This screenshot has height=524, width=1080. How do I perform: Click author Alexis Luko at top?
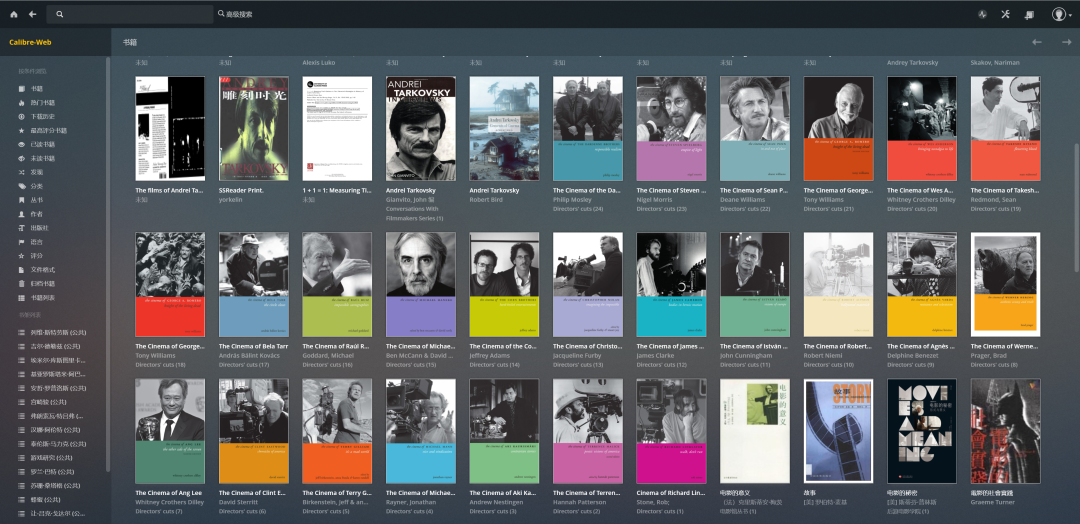(x=319, y=63)
